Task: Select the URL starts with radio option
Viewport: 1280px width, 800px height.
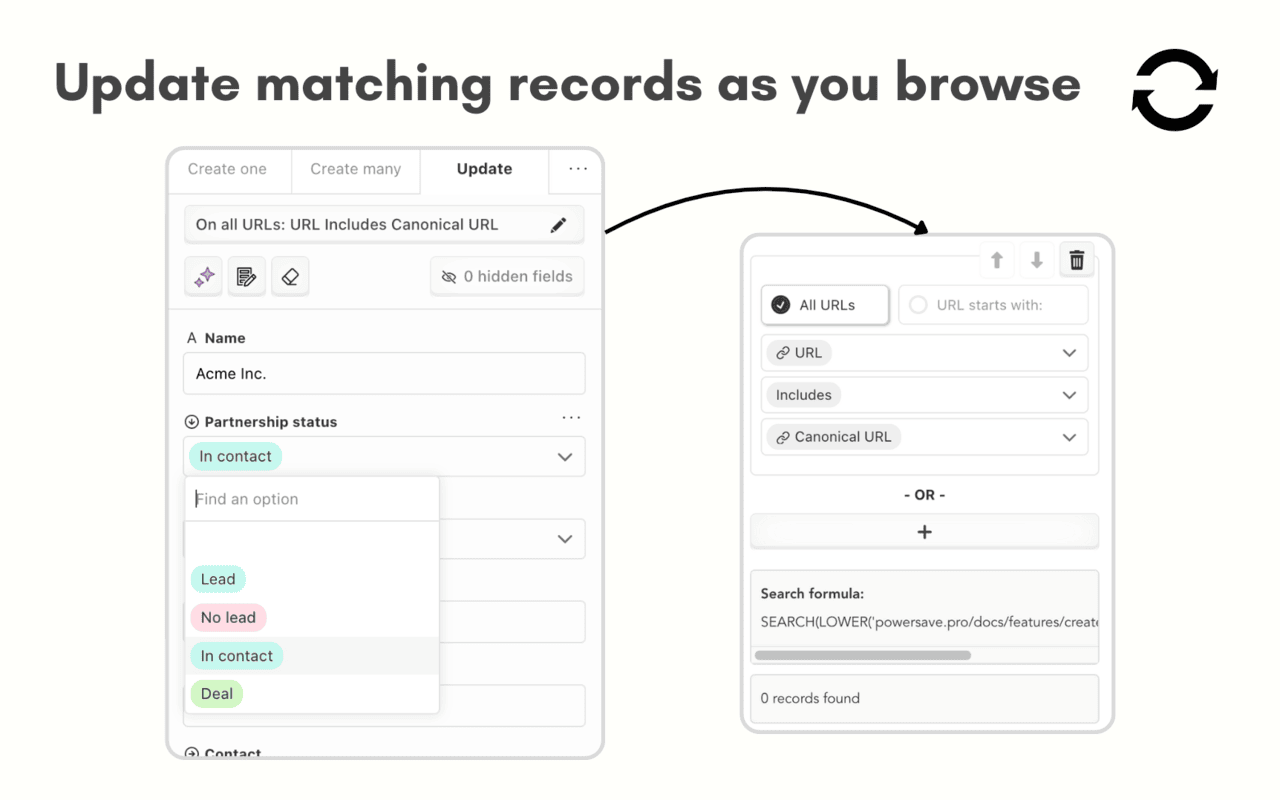Action: coord(993,305)
